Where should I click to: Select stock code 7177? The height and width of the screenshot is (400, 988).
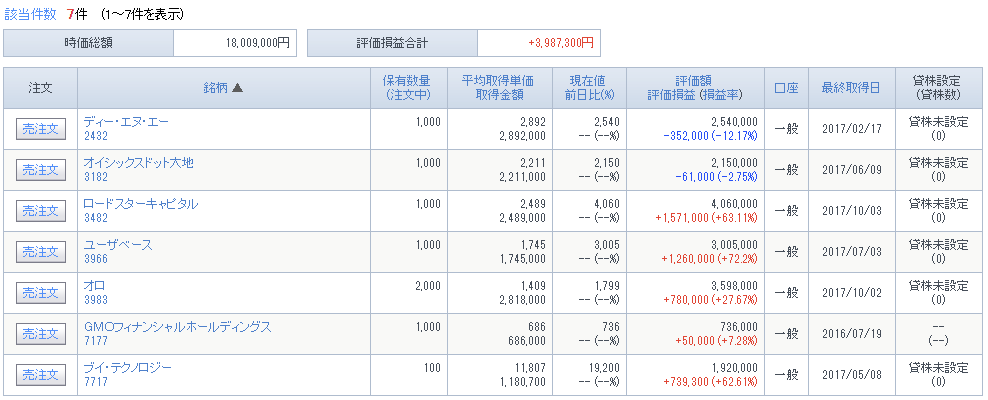coord(96,340)
